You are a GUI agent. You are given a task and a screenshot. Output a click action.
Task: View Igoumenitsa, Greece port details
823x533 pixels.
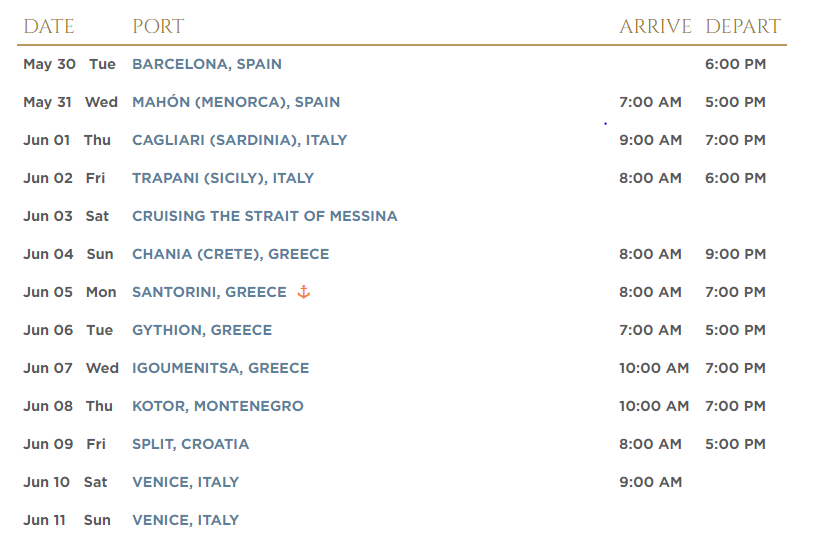point(220,368)
